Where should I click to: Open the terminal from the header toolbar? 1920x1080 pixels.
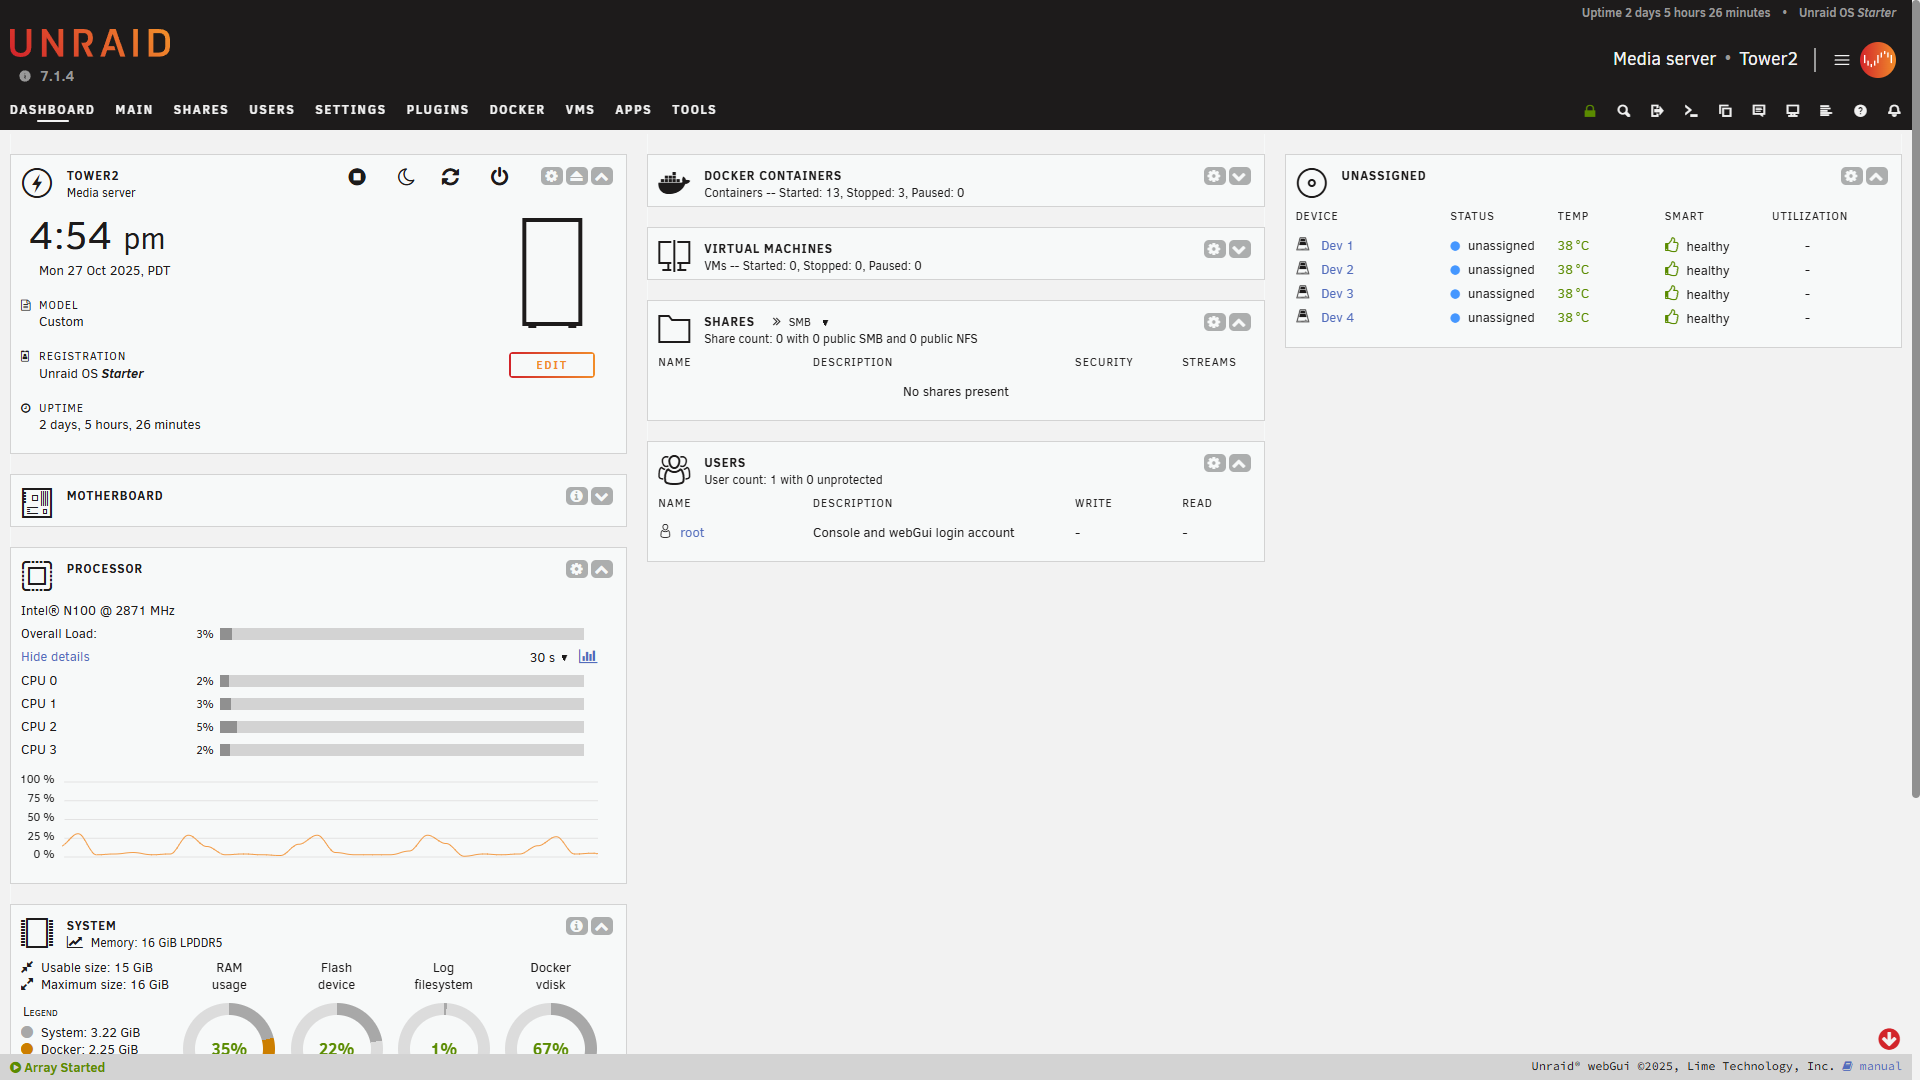(1691, 111)
